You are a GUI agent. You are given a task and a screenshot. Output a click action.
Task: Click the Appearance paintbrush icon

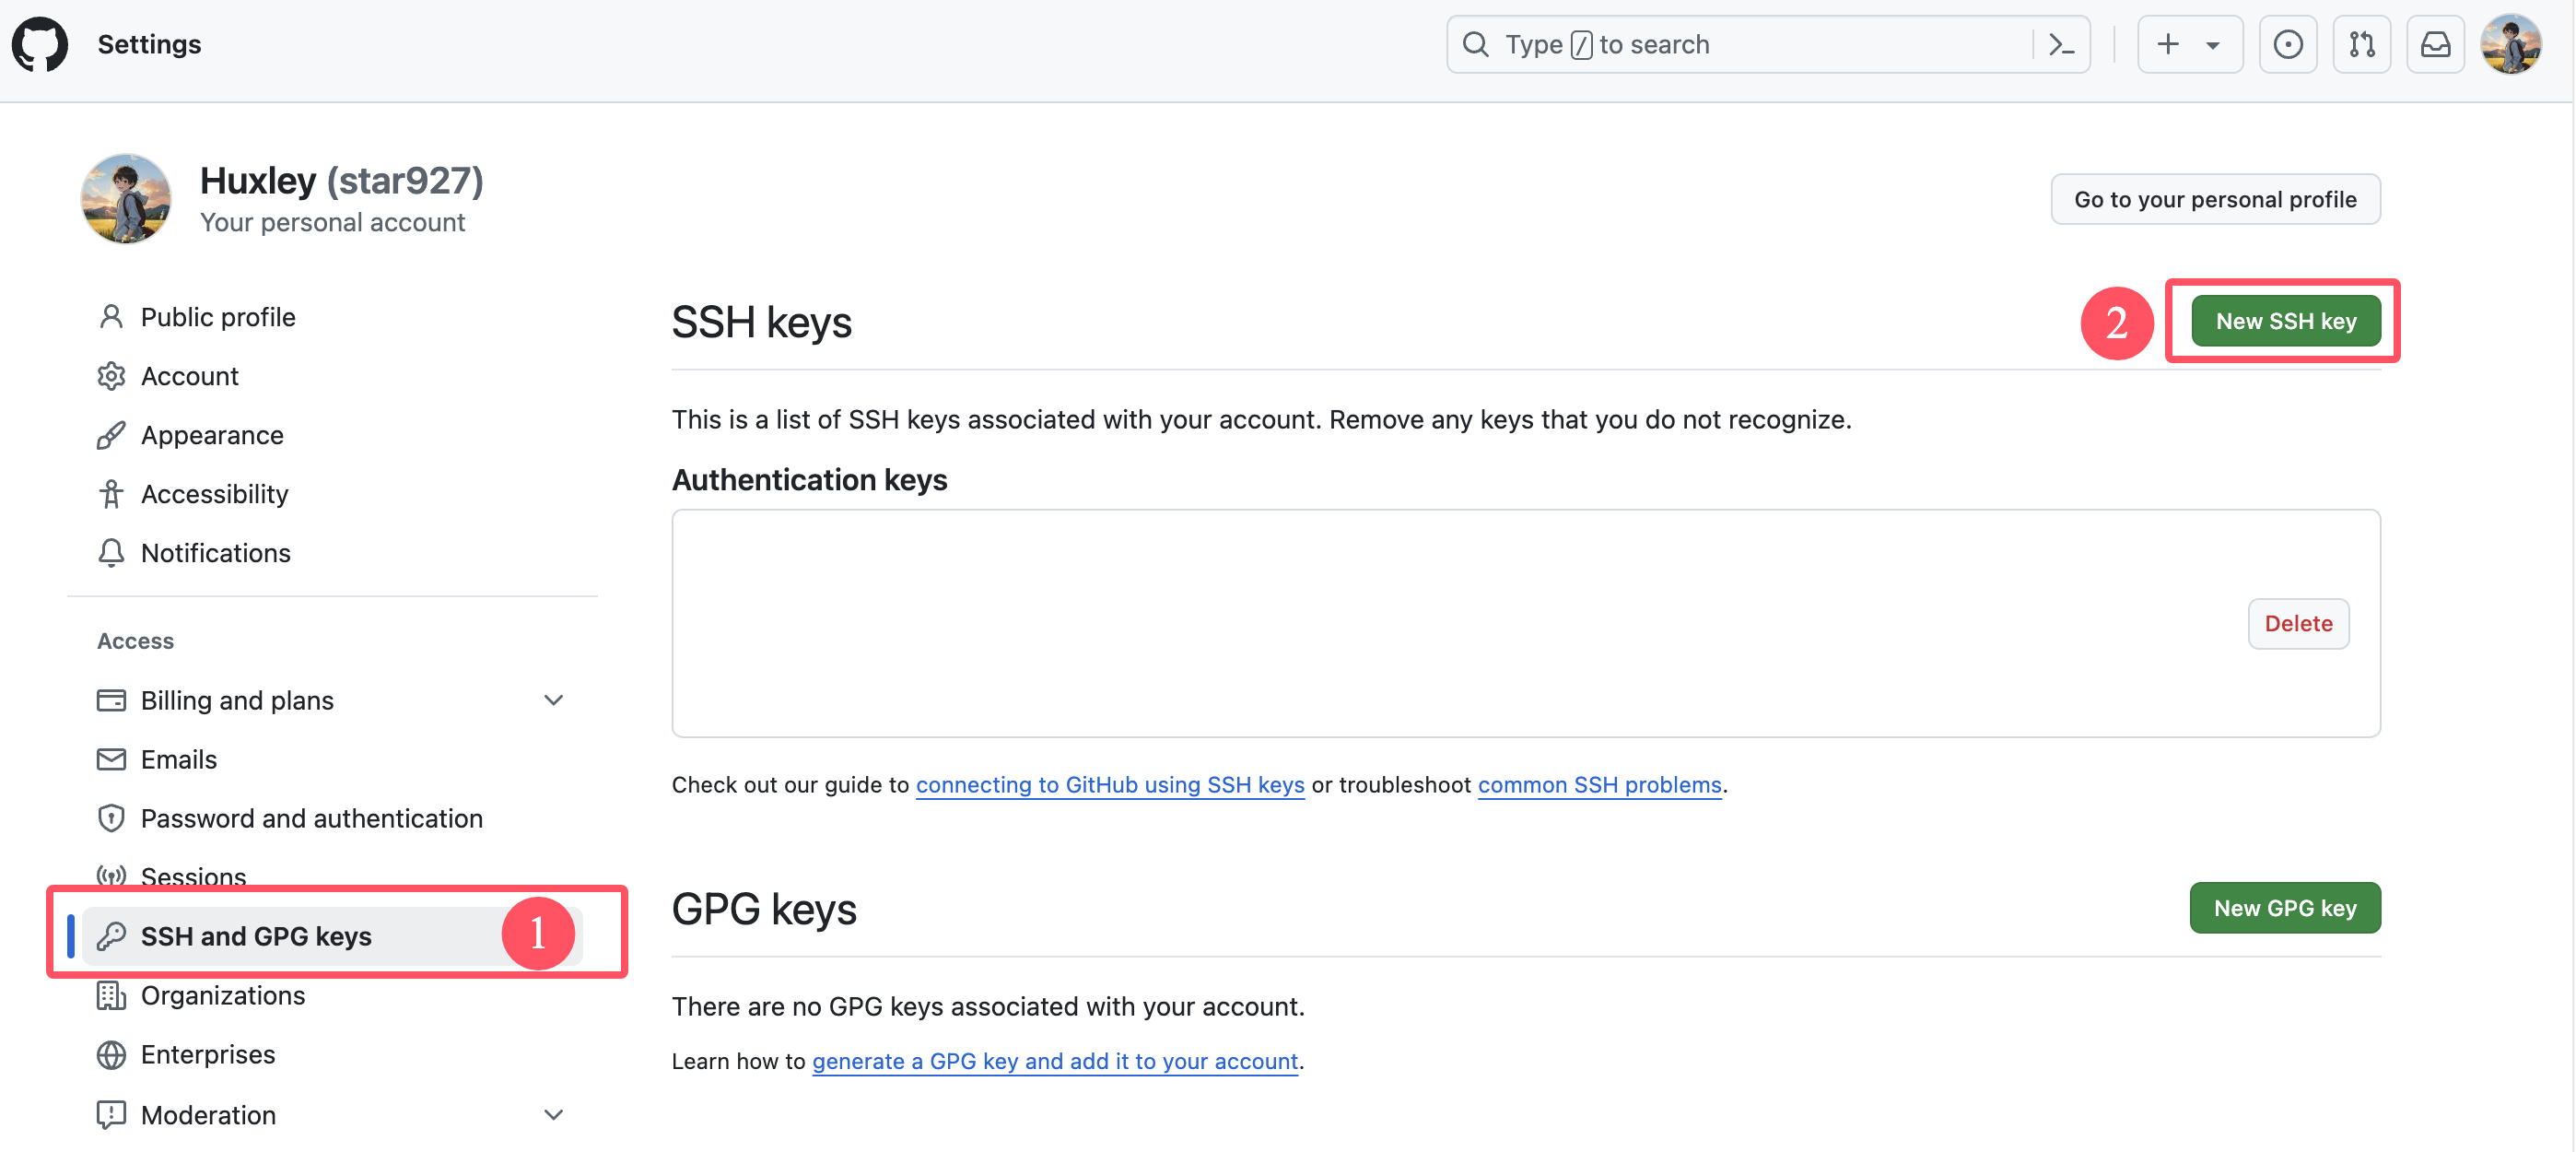point(111,435)
